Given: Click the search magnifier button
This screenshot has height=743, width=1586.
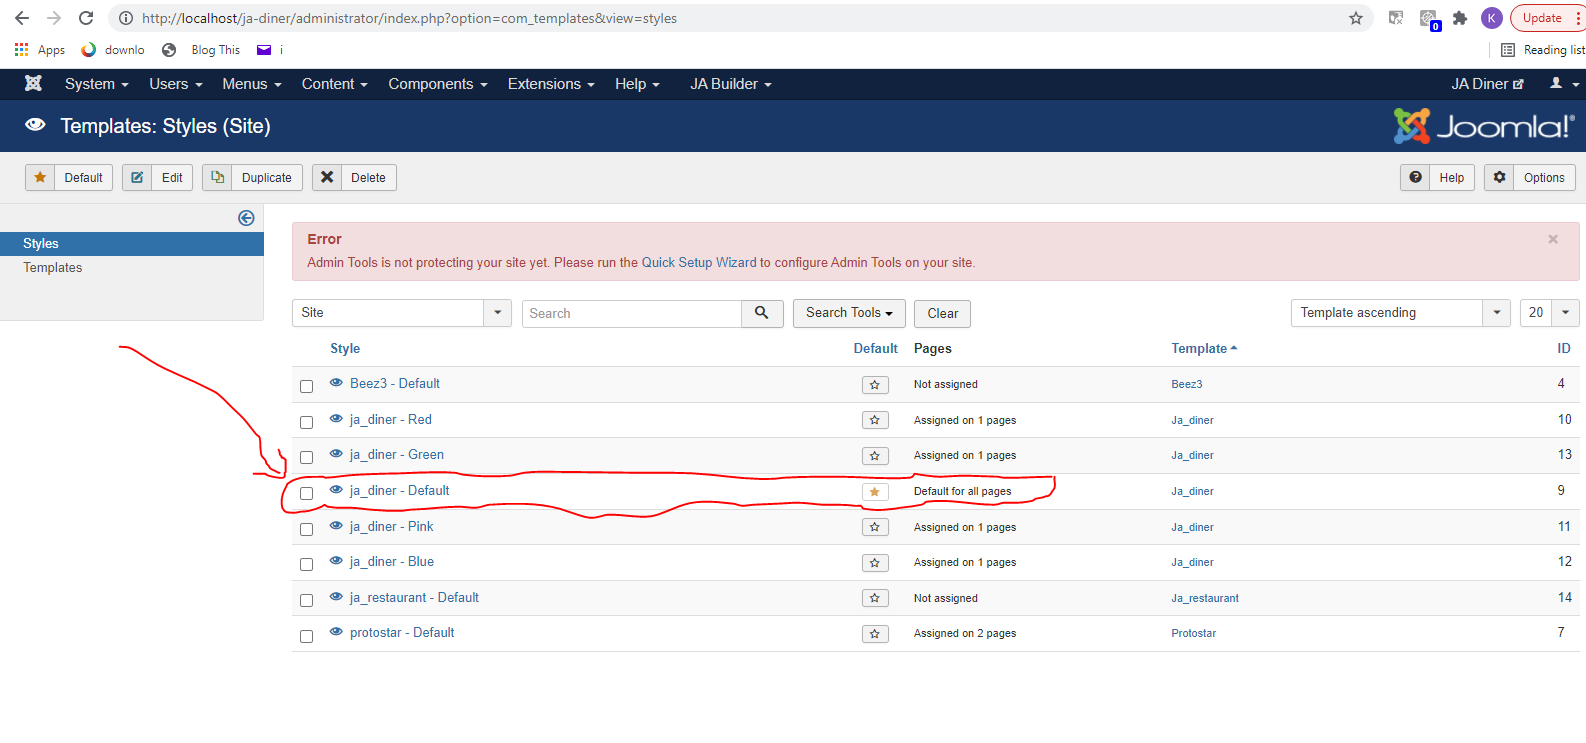Looking at the screenshot, I should tap(762, 313).
